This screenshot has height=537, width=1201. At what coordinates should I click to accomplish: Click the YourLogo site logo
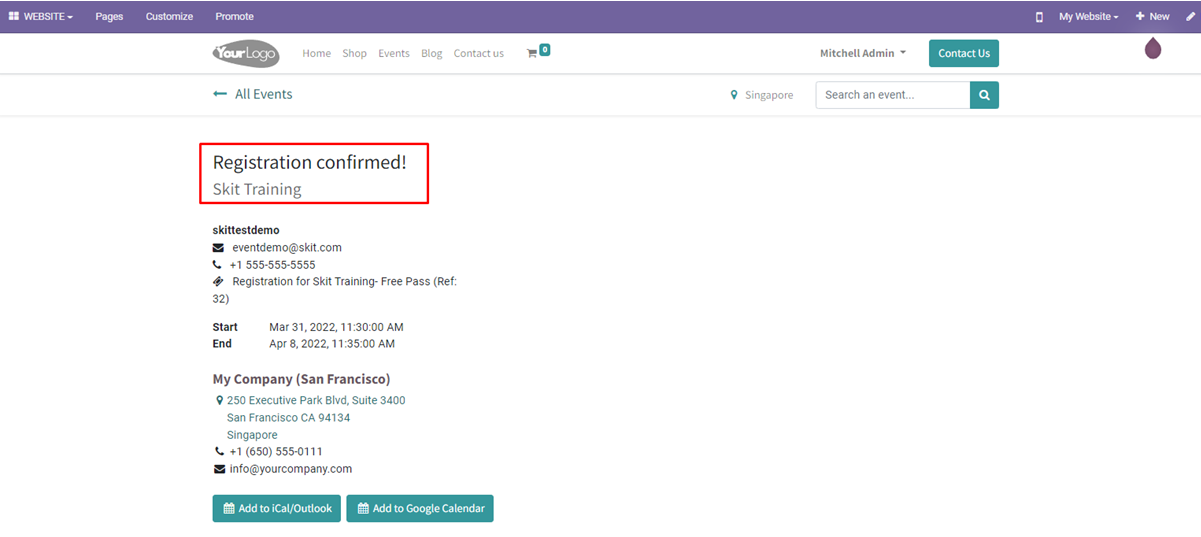pos(246,54)
